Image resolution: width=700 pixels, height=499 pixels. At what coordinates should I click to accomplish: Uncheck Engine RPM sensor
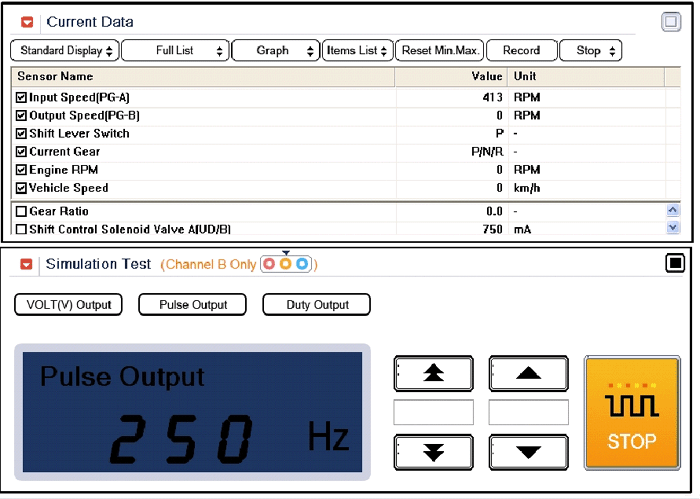point(21,170)
